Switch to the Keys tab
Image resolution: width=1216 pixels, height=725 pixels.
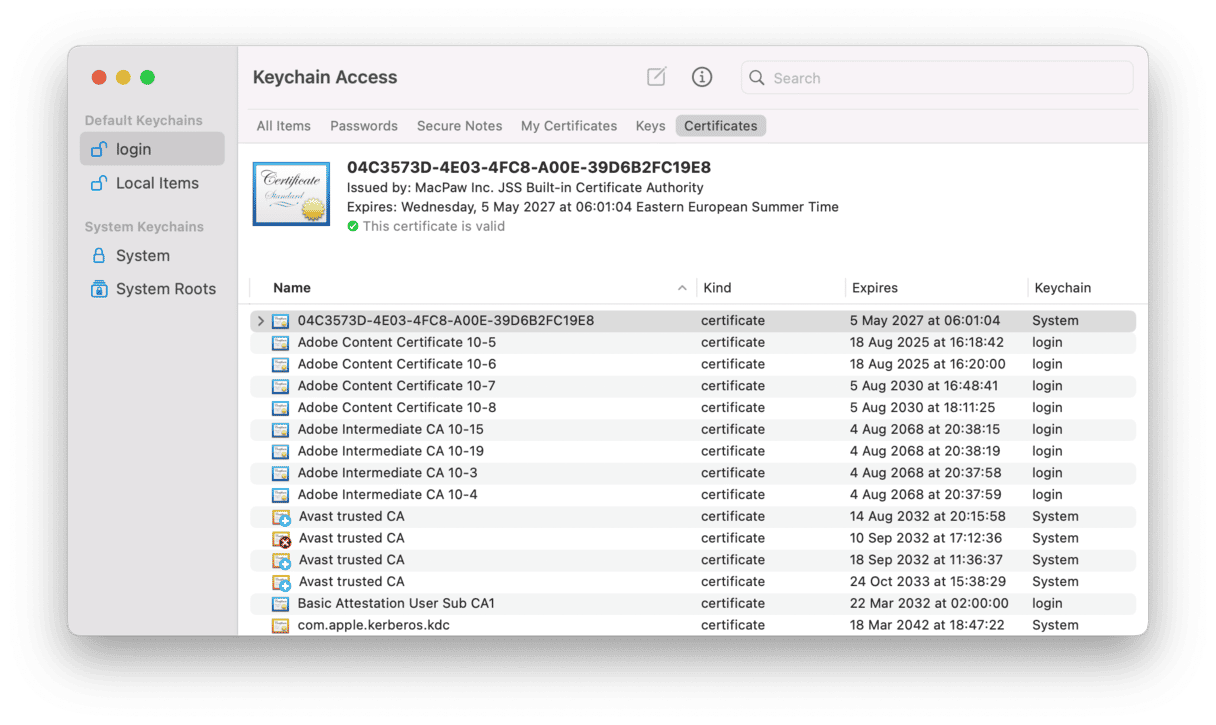[x=650, y=126]
